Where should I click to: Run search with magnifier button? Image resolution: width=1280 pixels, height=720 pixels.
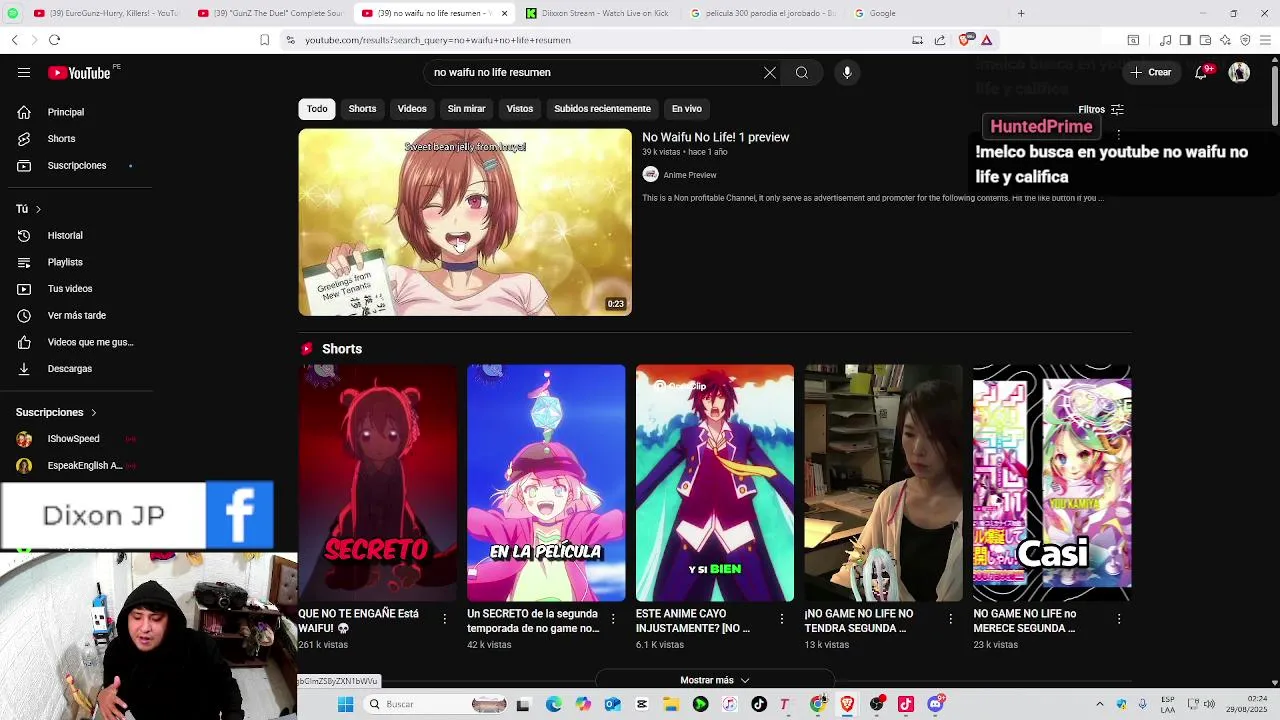(802, 72)
